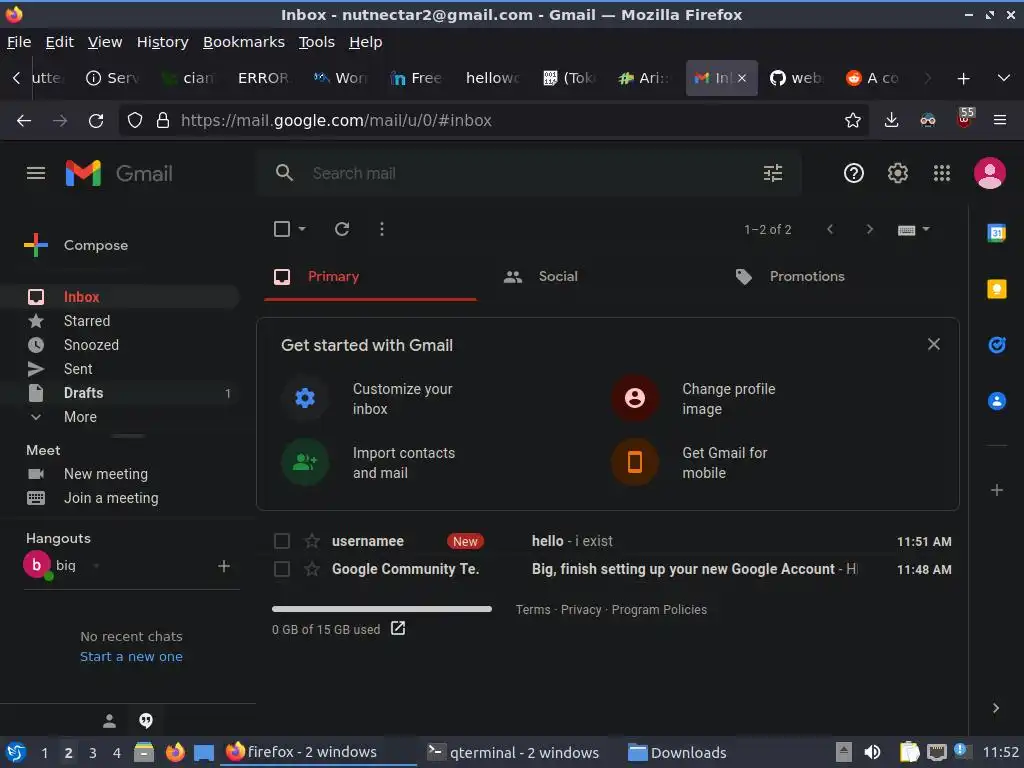Open the Tools menu
The width and height of the screenshot is (1024, 768).
tap(317, 42)
